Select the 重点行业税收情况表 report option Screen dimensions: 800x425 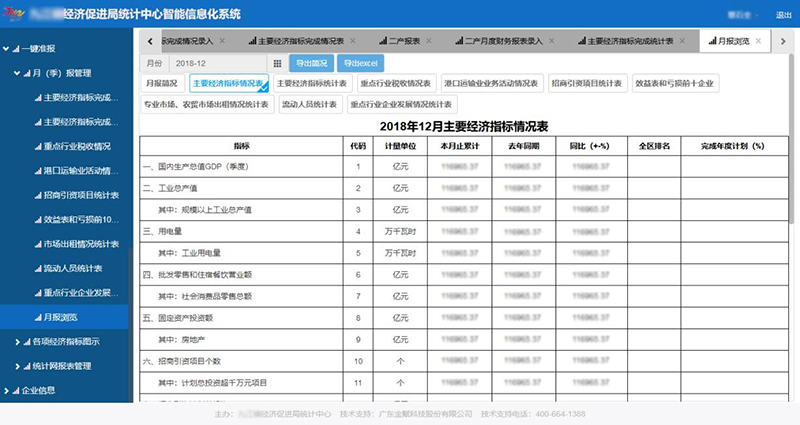point(394,83)
